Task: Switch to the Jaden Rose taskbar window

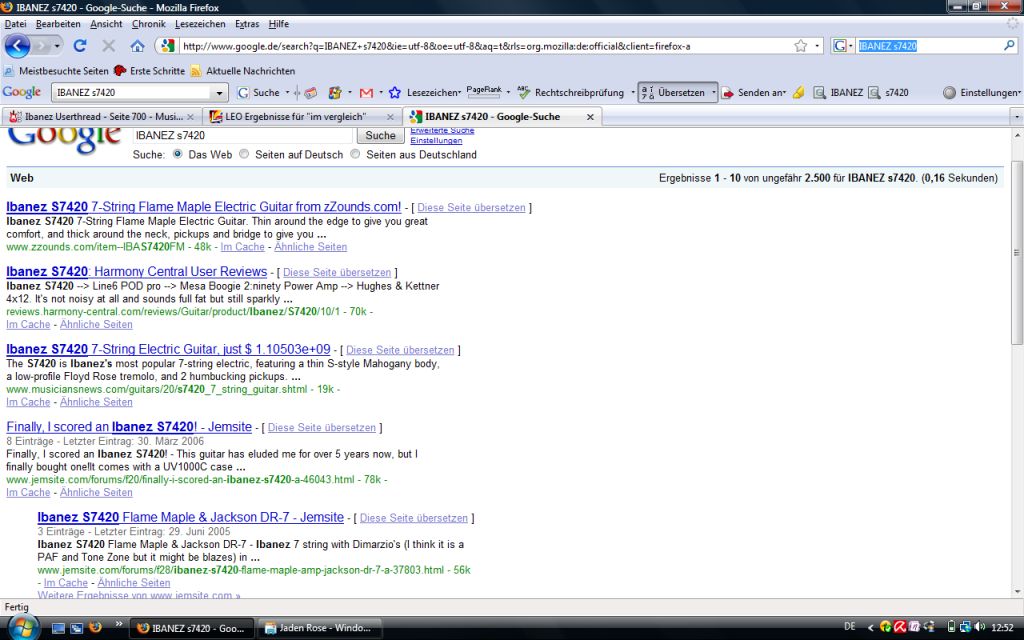Action: tap(319, 628)
